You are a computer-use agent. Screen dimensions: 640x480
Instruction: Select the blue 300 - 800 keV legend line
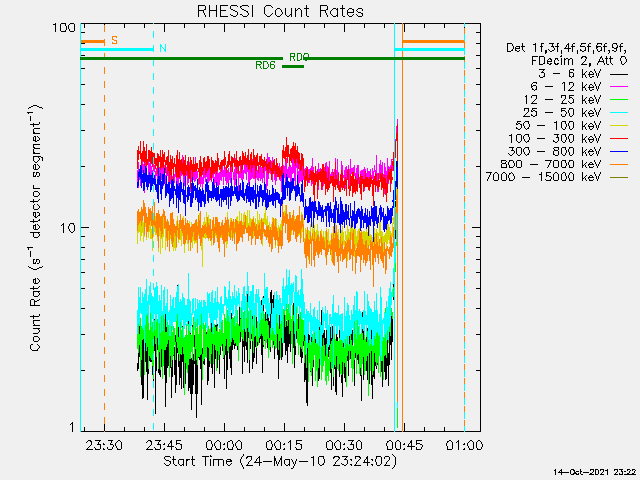pyautogui.click(x=620, y=152)
